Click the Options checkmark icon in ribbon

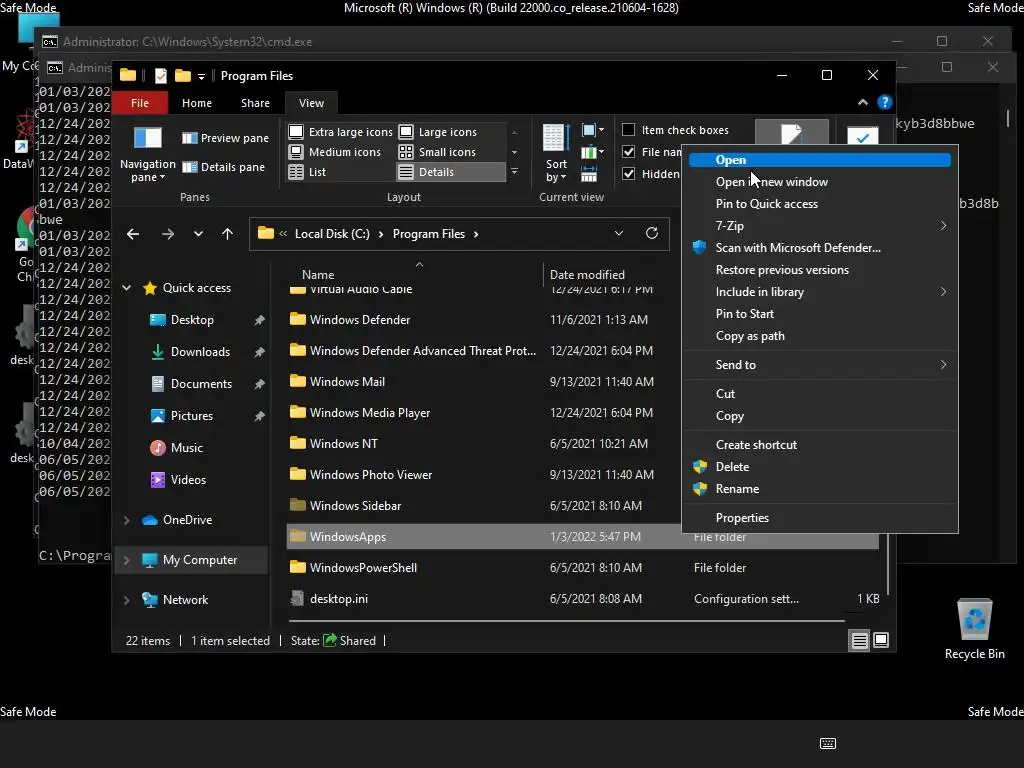(x=863, y=136)
